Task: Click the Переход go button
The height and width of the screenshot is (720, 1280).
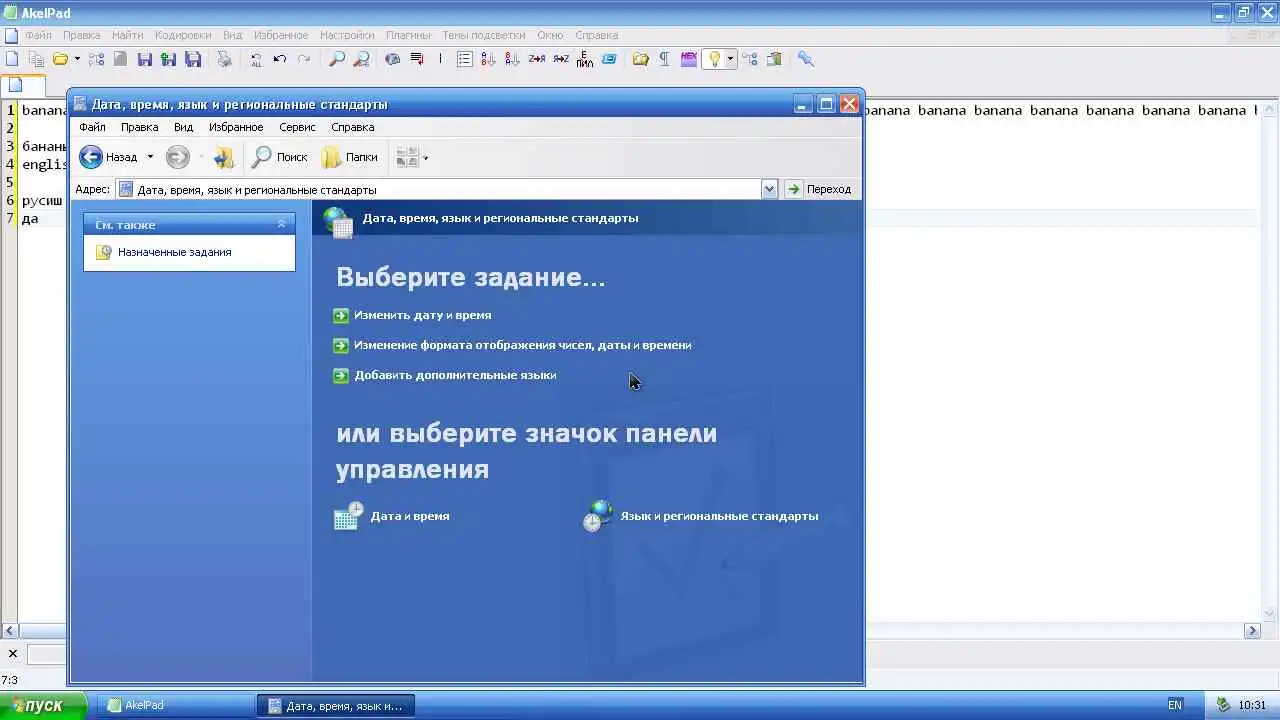Action: coord(819,189)
